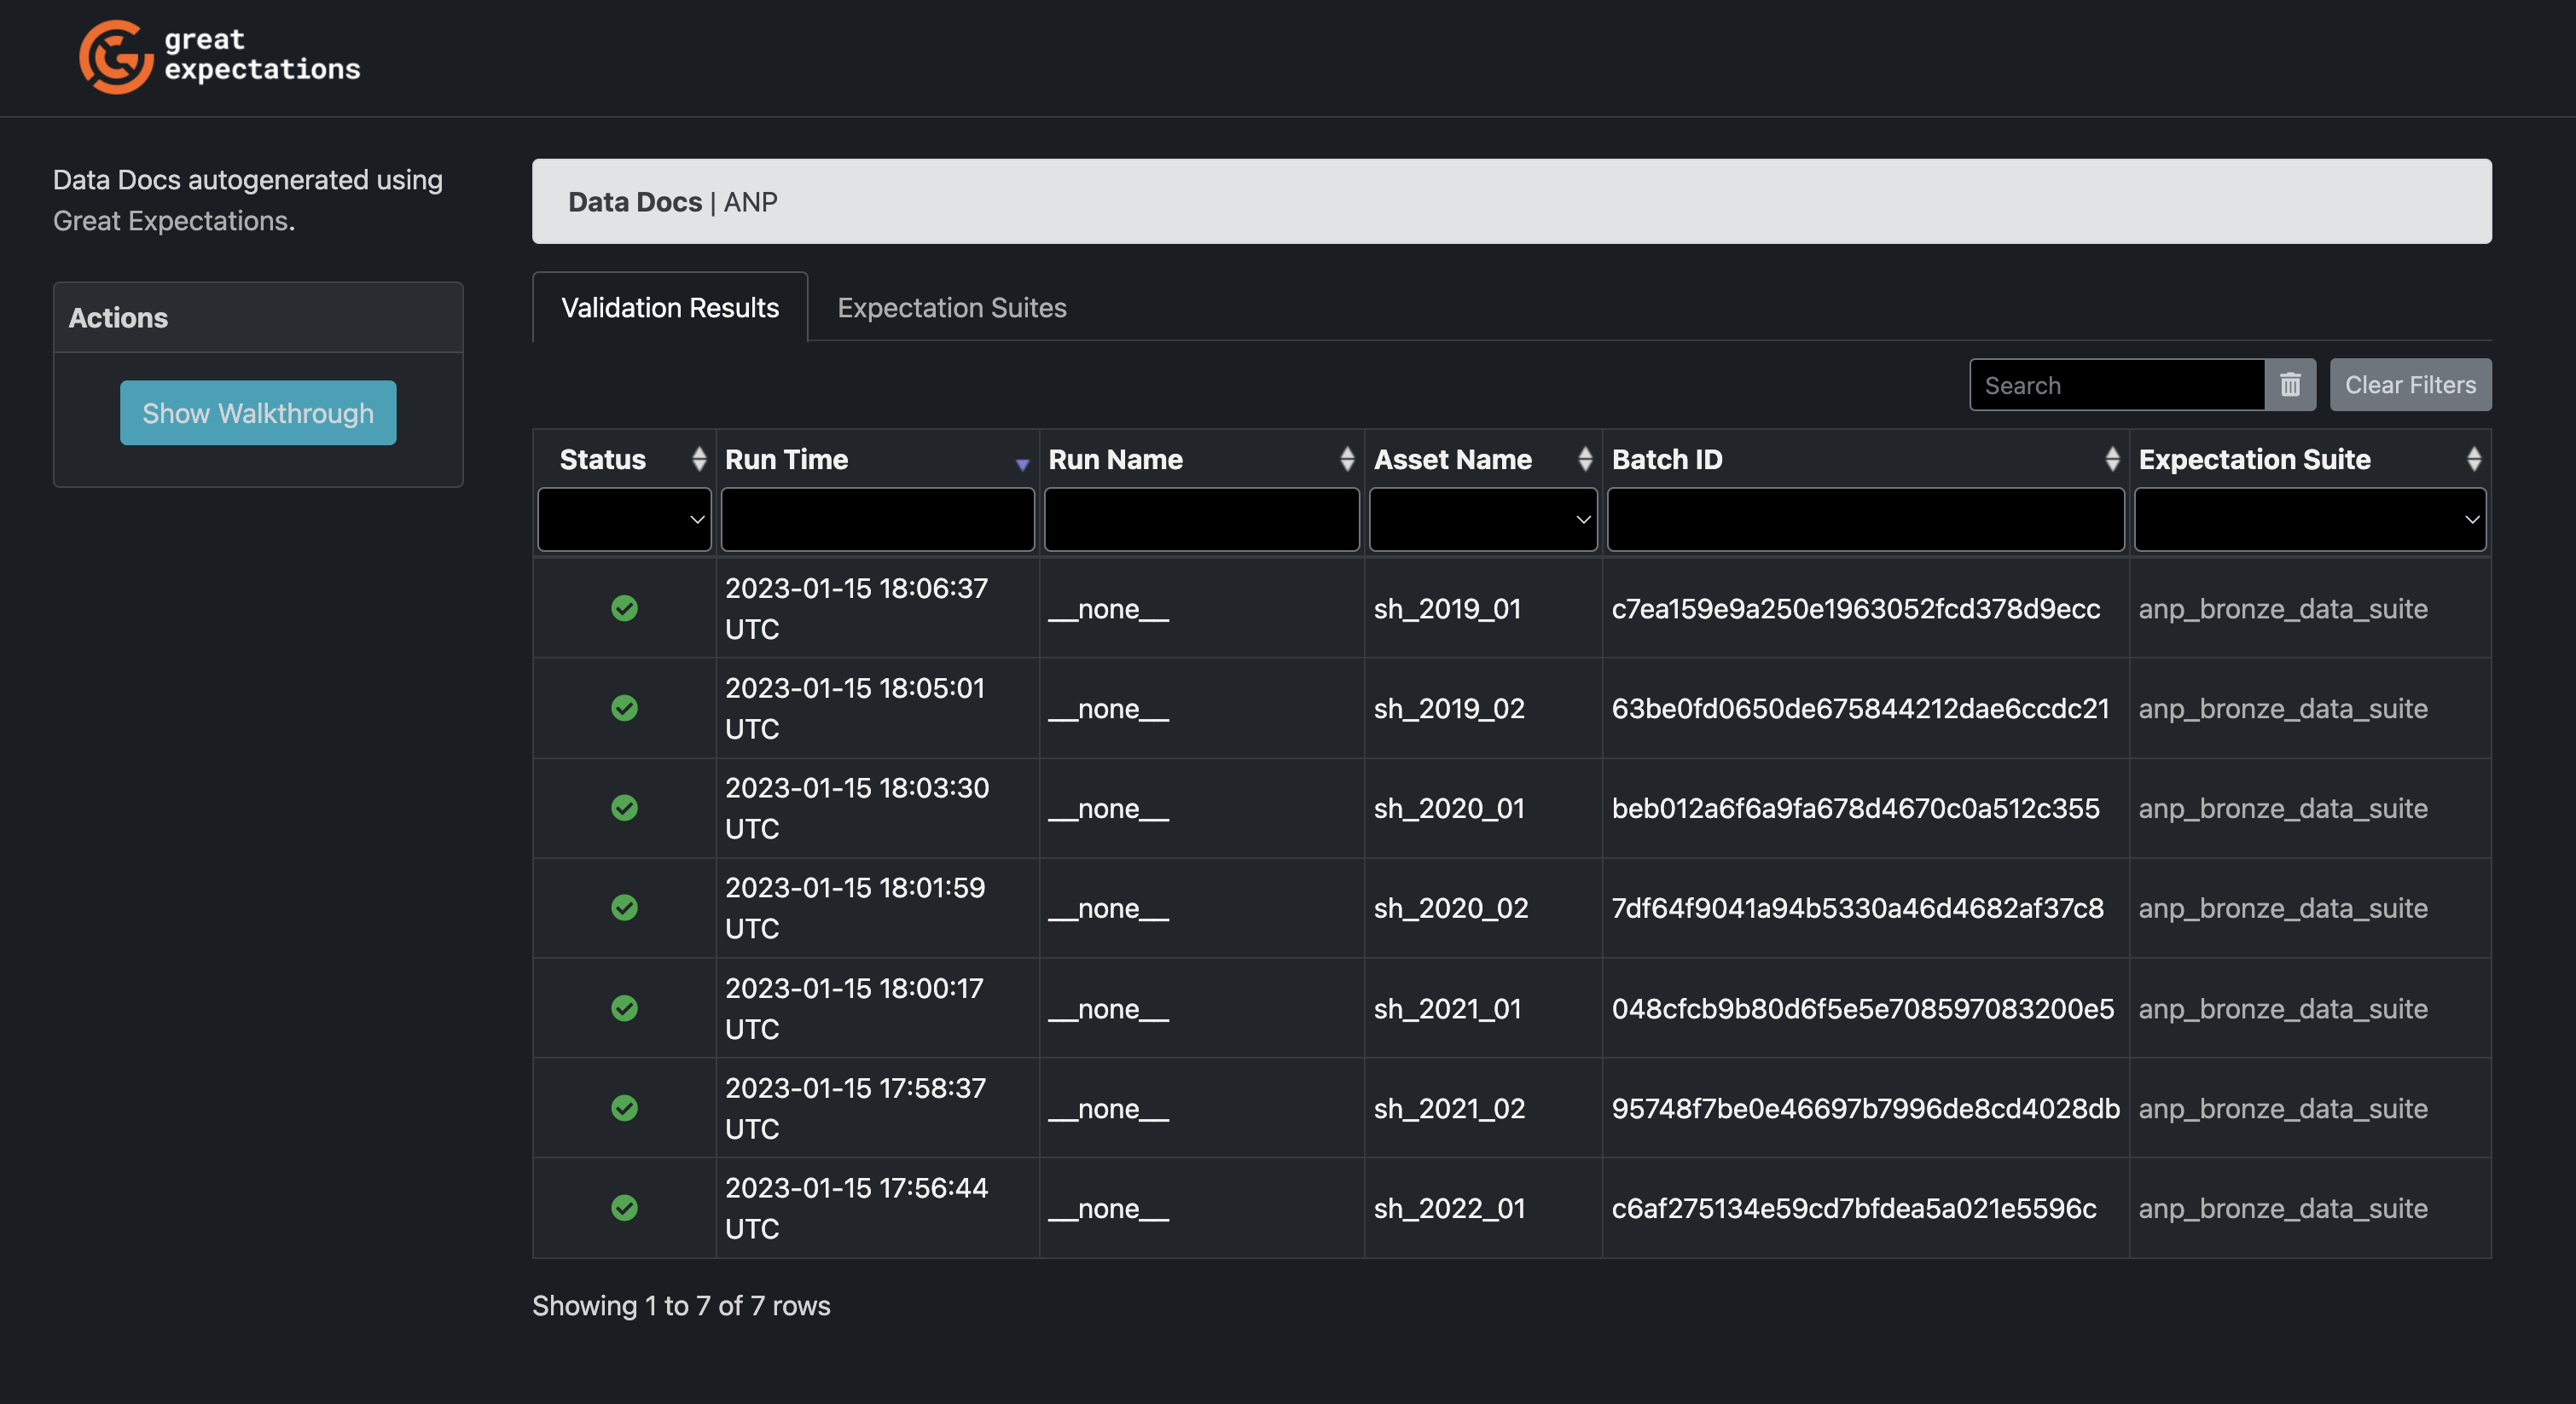Click run time 2023-01-15 18:05:01 UTC
The width and height of the screenshot is (2576, 1404).
pos(855,708)
